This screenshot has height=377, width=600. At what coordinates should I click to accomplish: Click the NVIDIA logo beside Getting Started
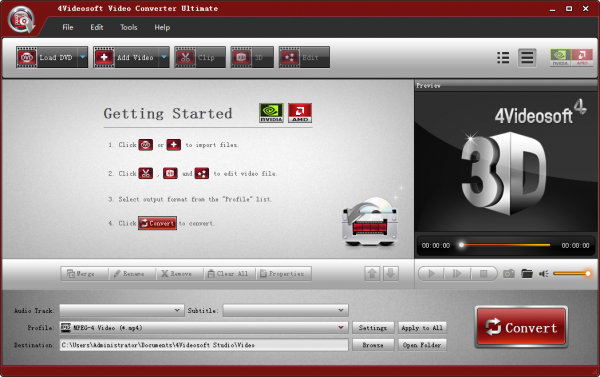(271, 113)
